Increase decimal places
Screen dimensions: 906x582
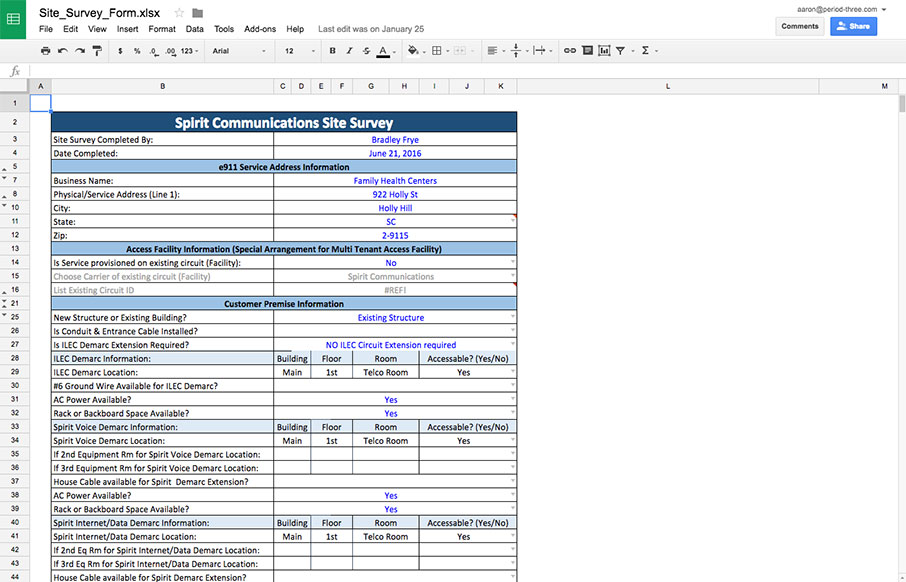click(x=170, y=51)
